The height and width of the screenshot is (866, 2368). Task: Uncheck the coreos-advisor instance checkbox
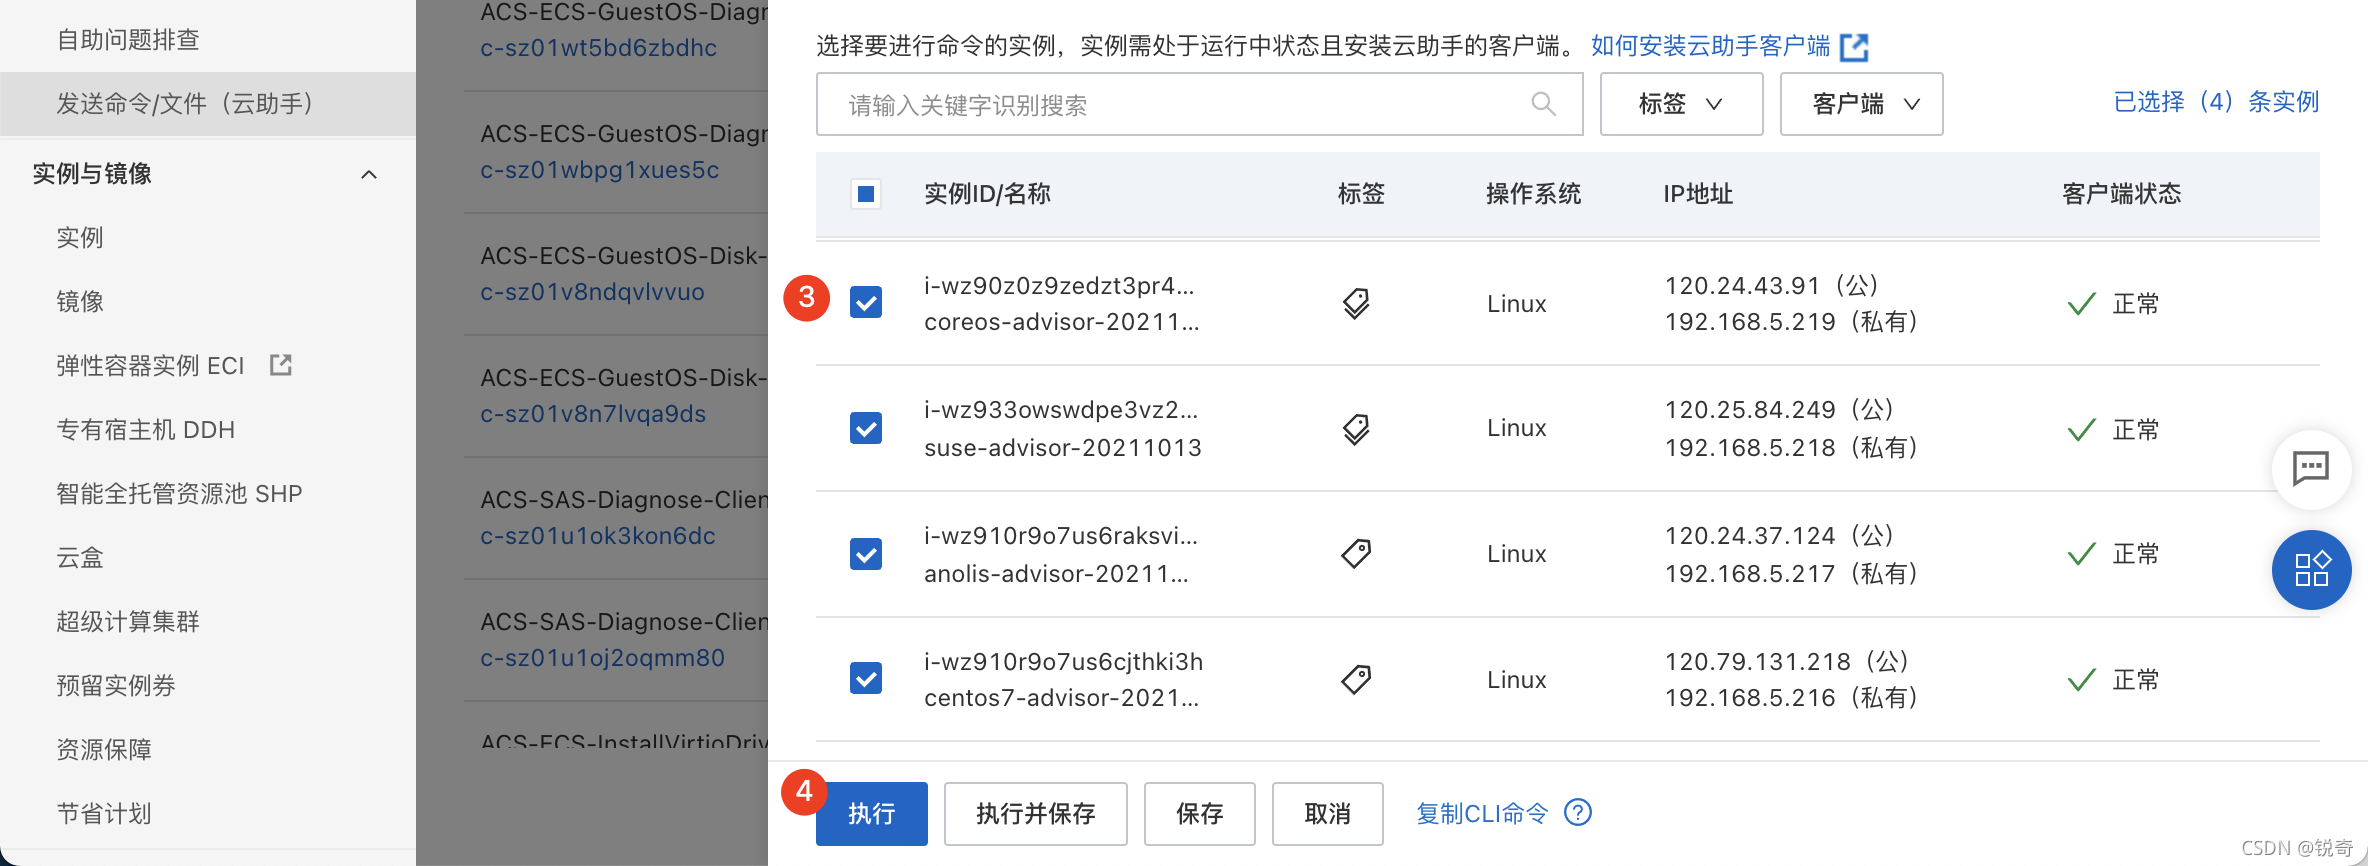866,302
